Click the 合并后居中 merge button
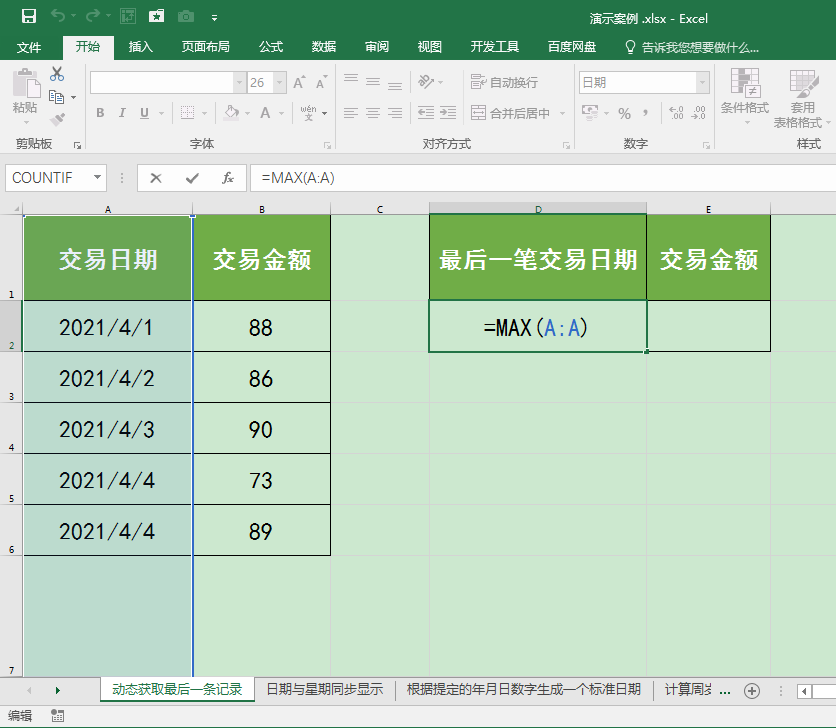The height and width of the screenshot is (728, 836). [511, 113]
